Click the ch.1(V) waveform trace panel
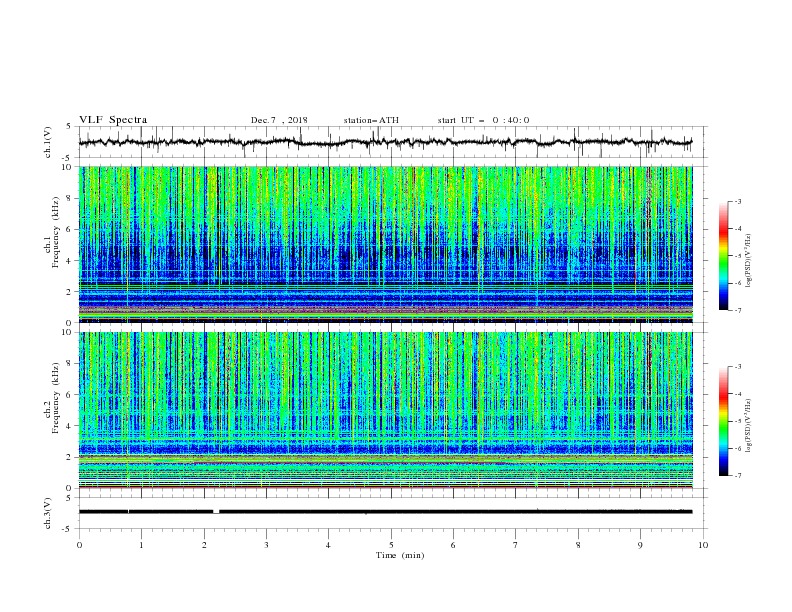Image resolution: width=792 pixels, height=612 pixels. tap(392, 142)
